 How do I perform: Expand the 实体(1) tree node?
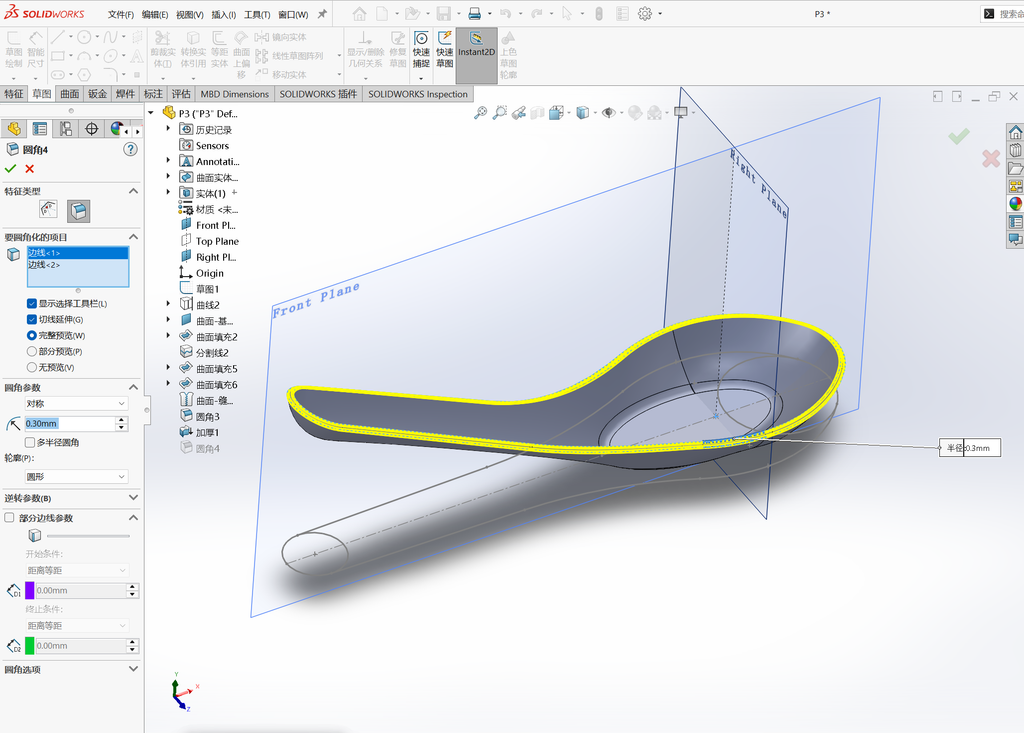(168, 193)
